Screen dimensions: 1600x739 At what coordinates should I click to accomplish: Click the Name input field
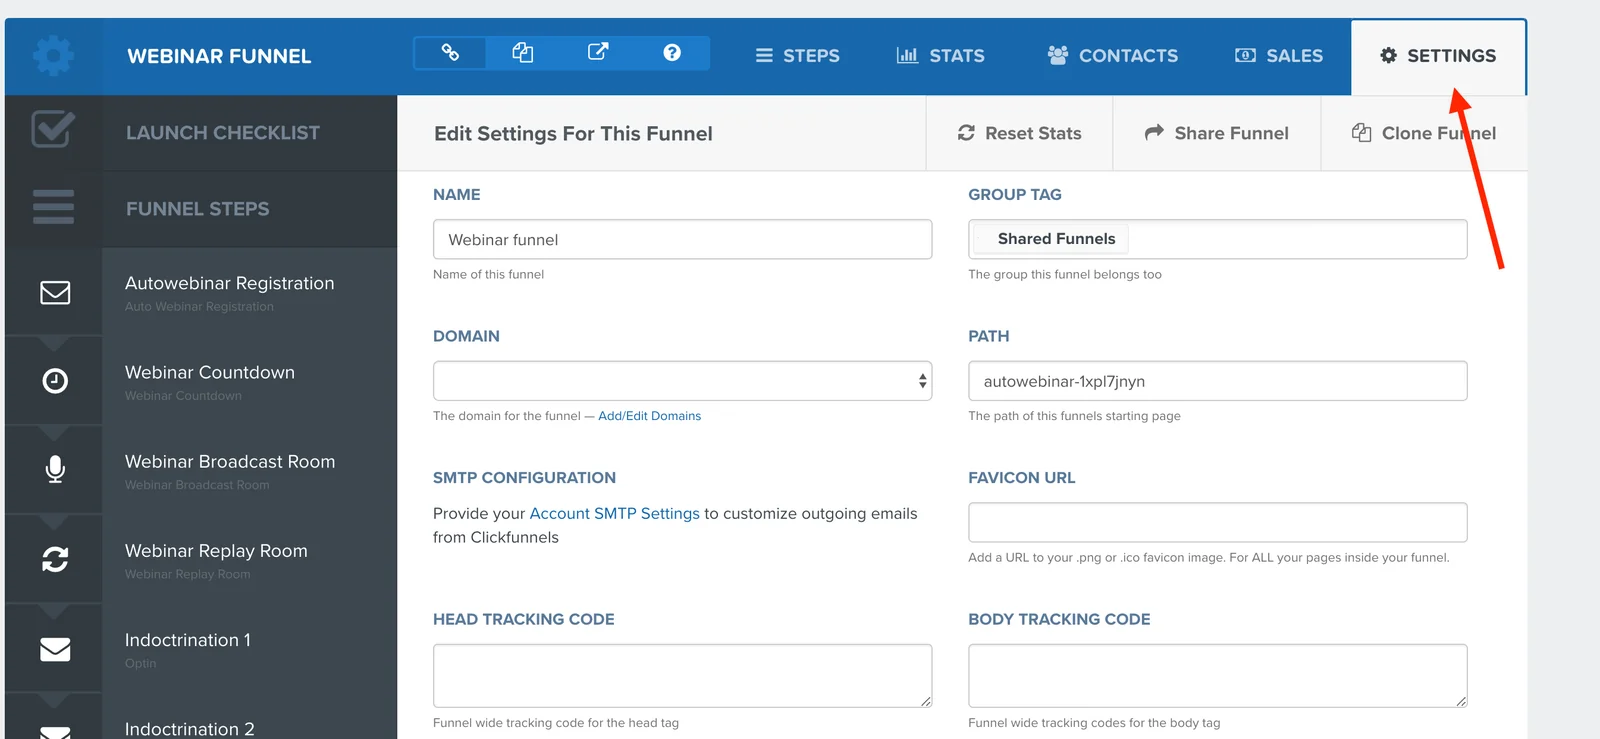[x=682, y=239]
